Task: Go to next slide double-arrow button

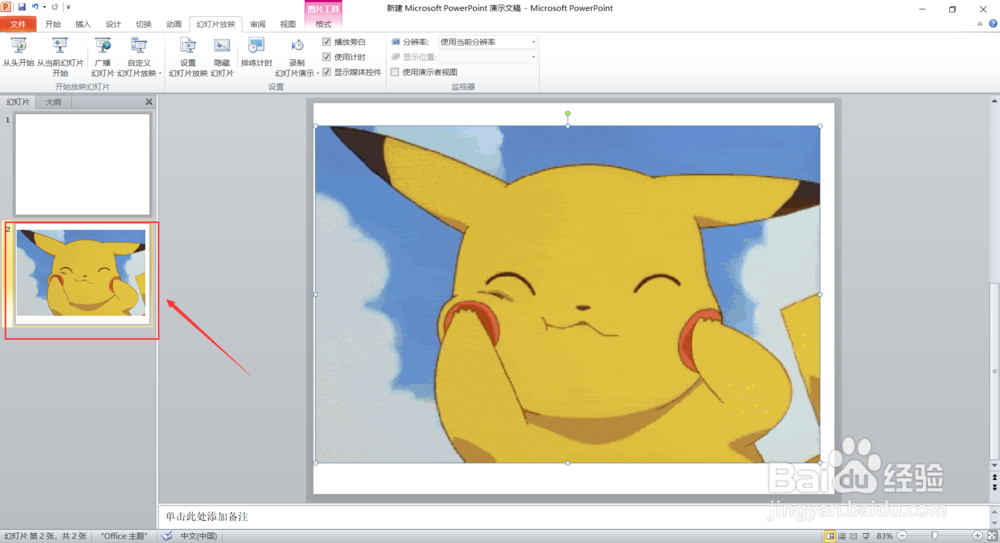Action: click(994, 487)
